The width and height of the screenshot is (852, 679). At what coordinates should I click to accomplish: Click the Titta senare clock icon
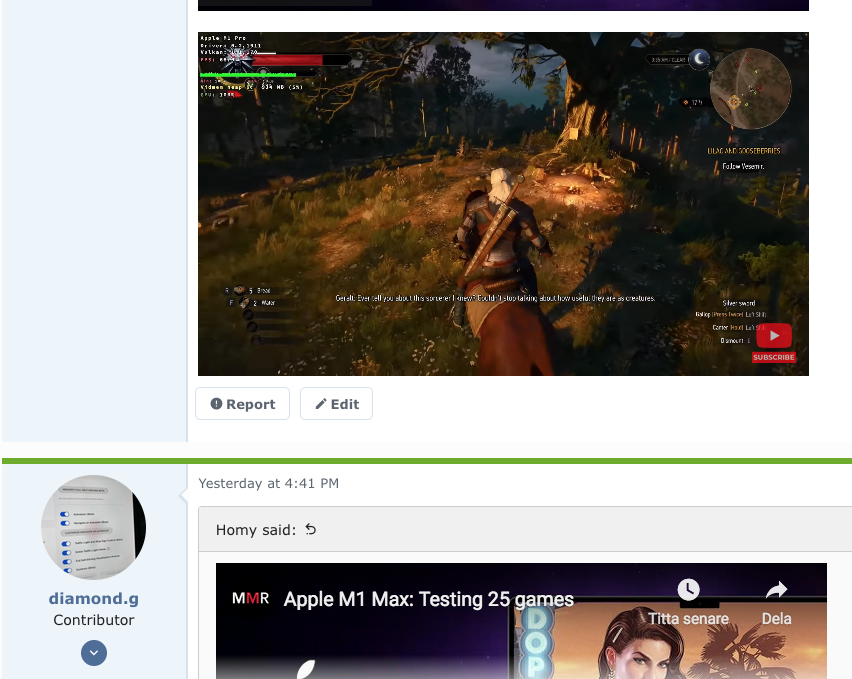[688, 590]
